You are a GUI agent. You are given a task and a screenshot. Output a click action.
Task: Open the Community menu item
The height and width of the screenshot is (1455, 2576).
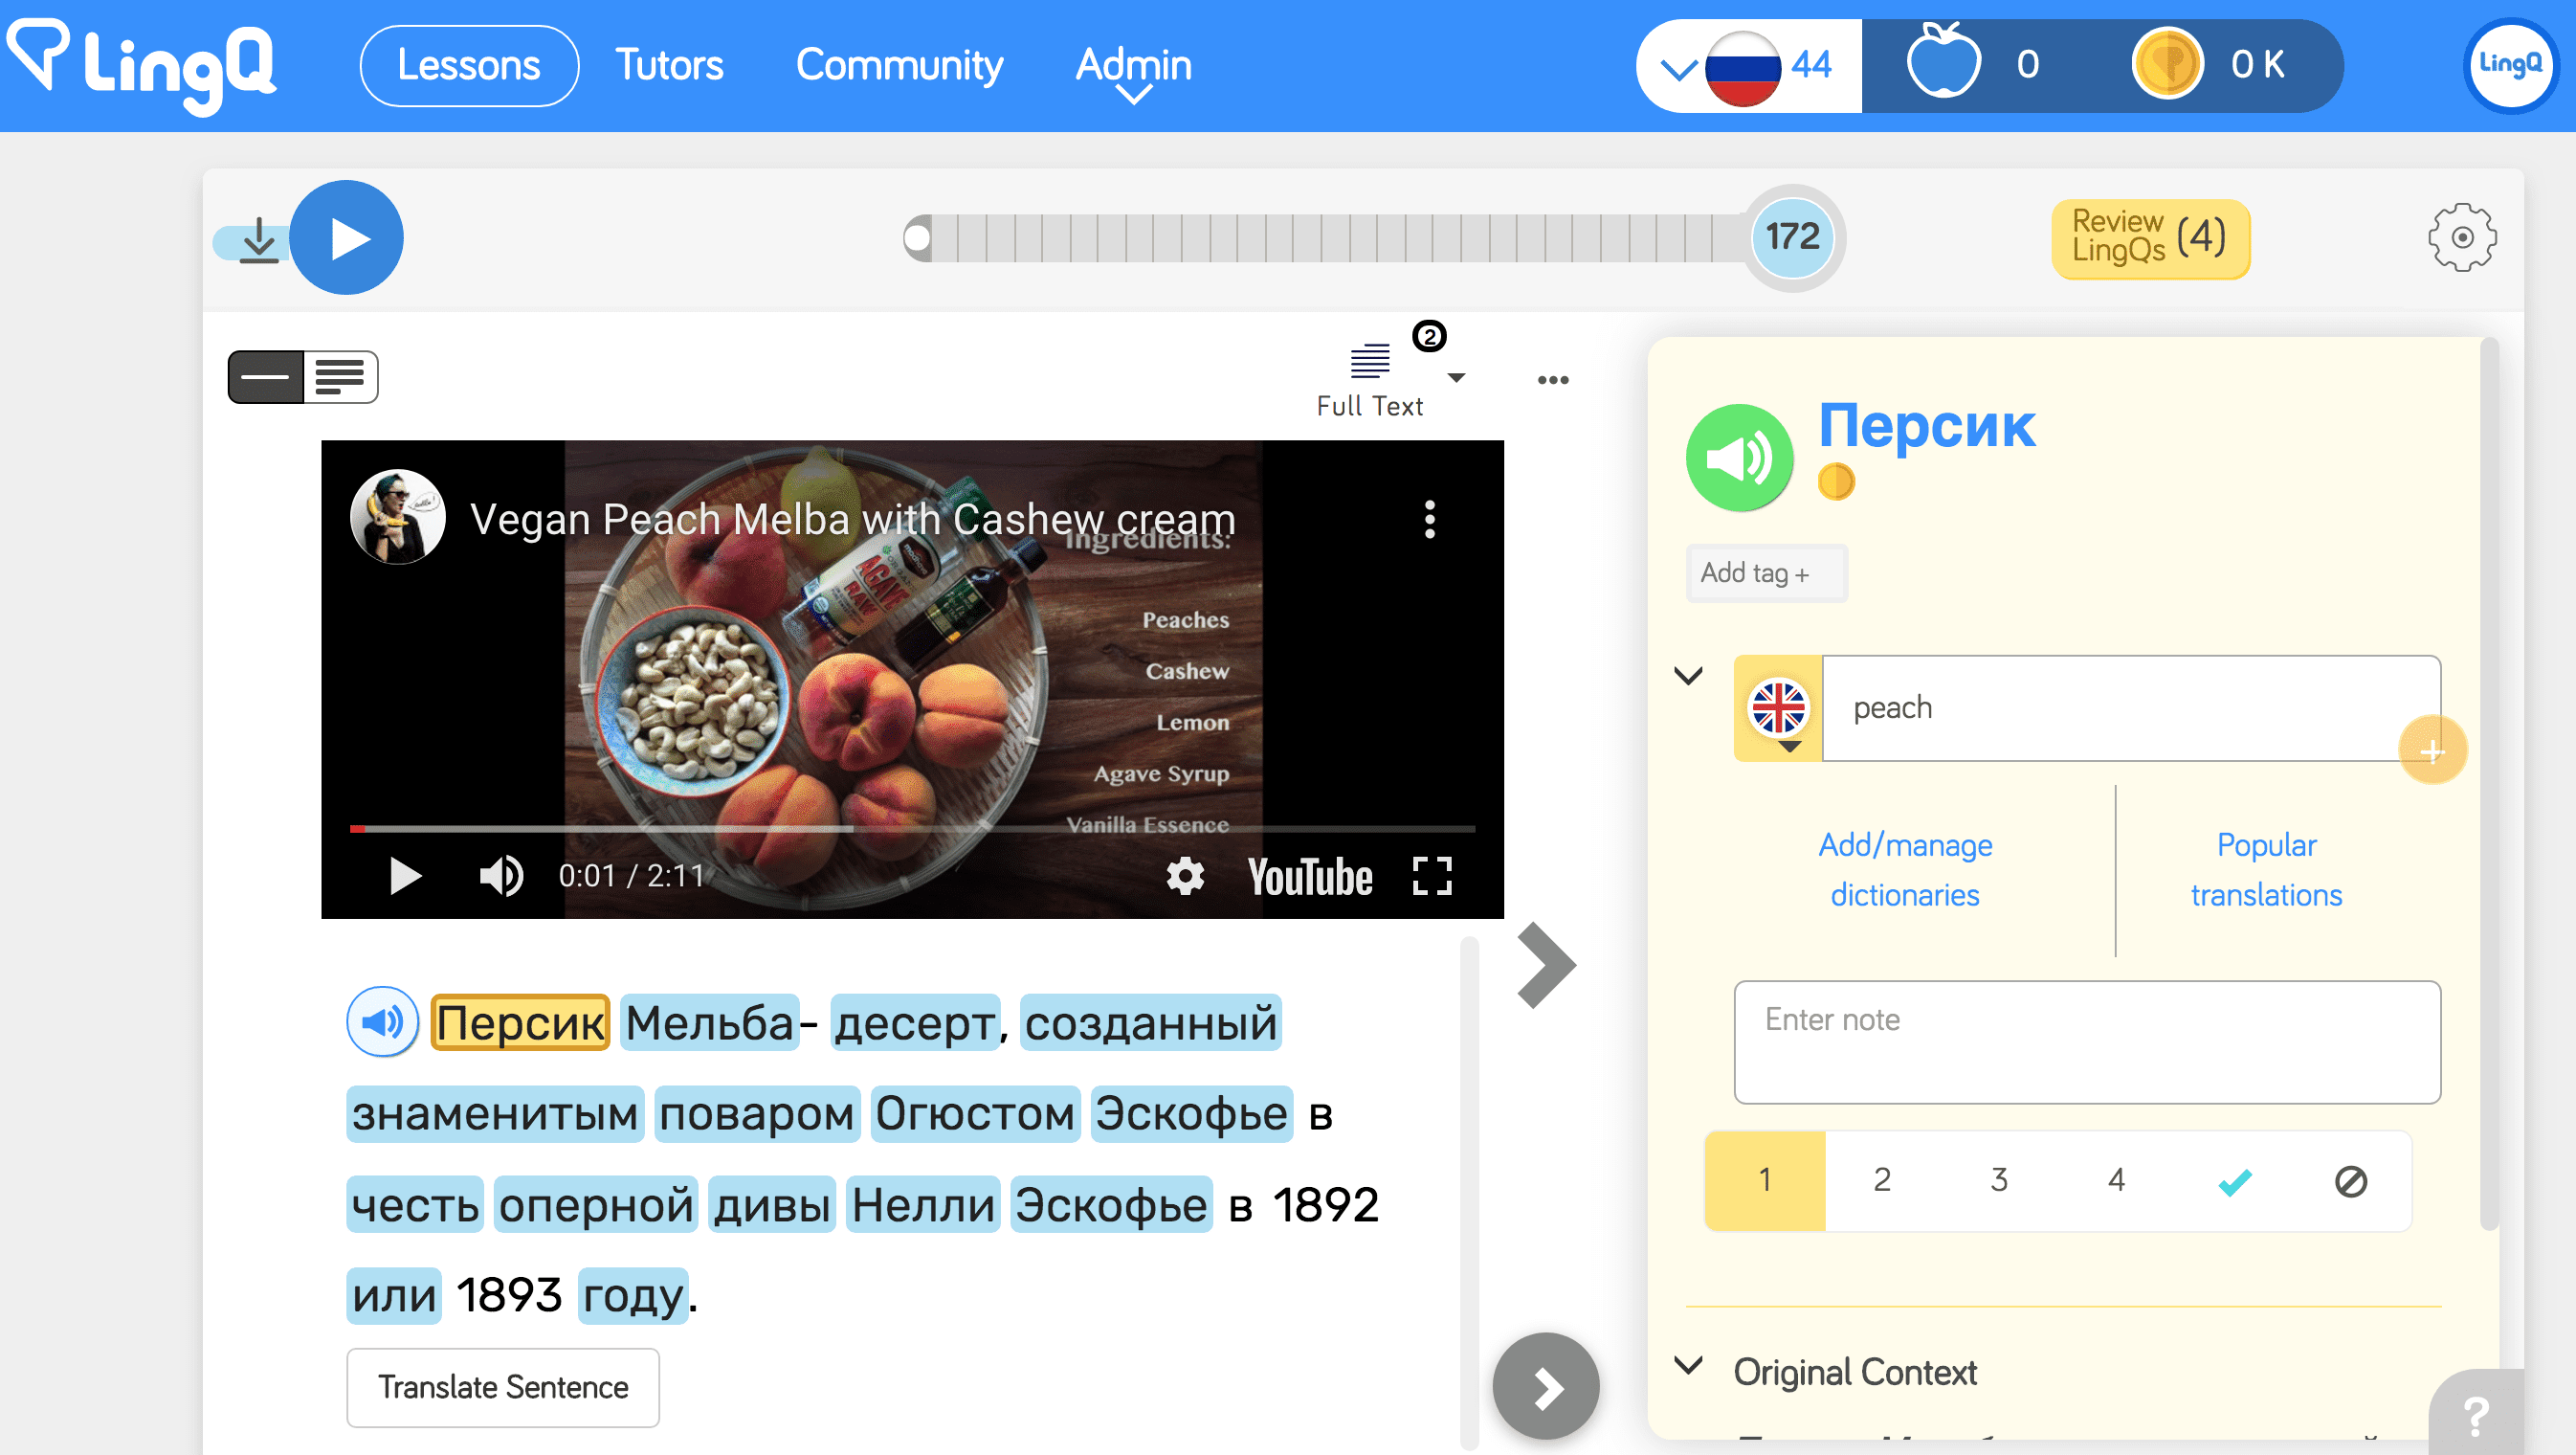[898, 66]
